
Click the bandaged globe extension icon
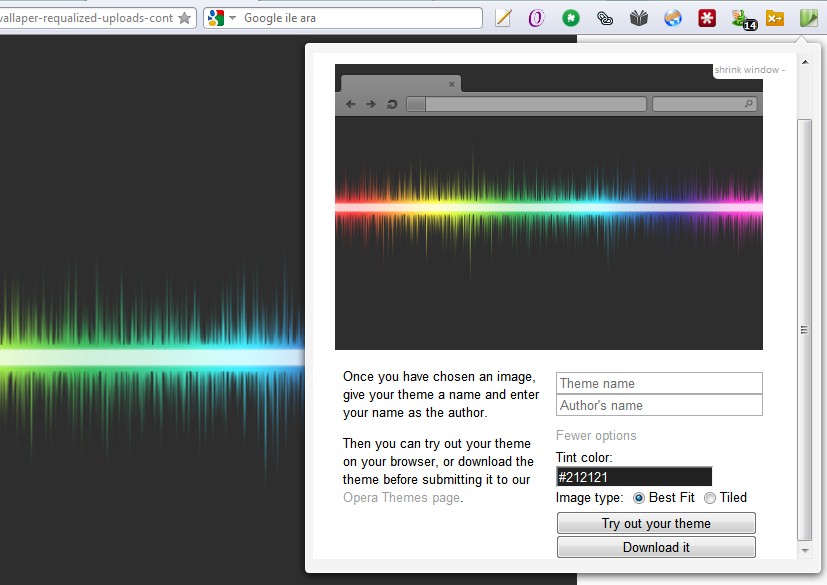click(672, 18)
